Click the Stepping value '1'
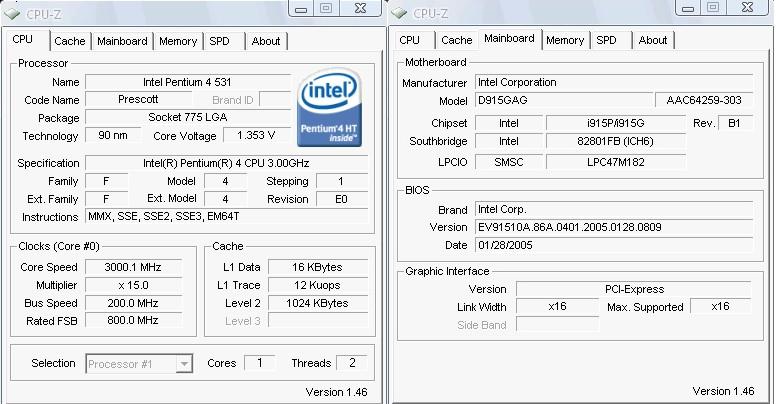The width and height of the screenshot is (776, 404). click(341, 181)
